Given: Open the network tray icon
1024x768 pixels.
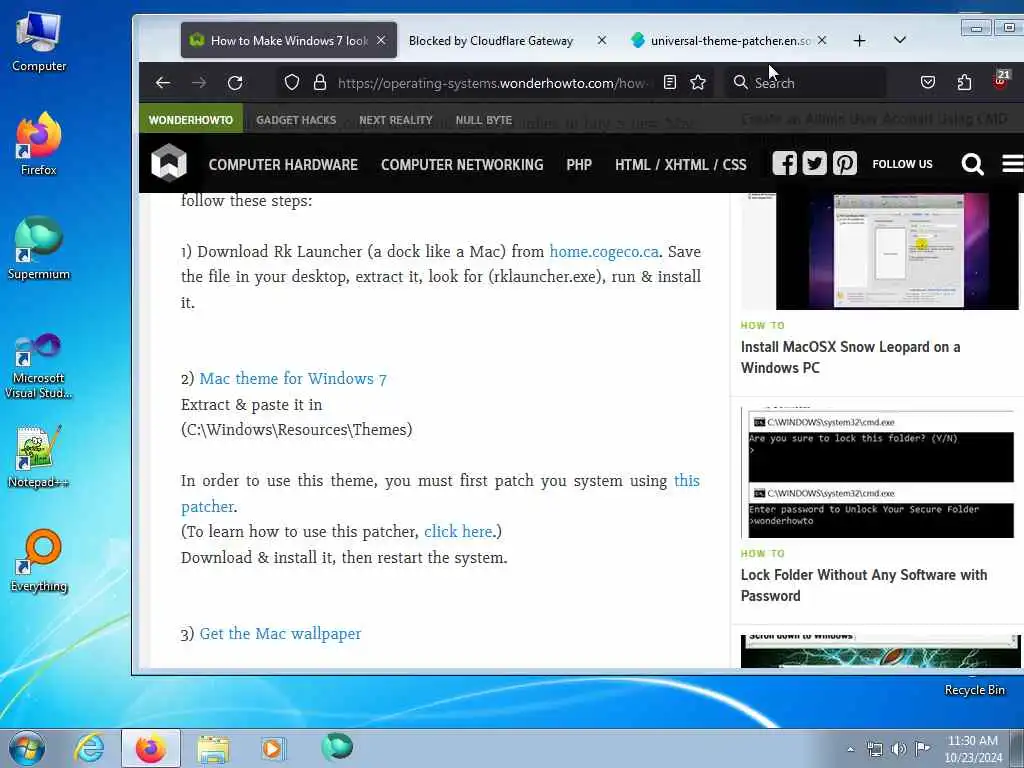Looking at the screenshot, I should pyautogui.click(x=874, y=749).
